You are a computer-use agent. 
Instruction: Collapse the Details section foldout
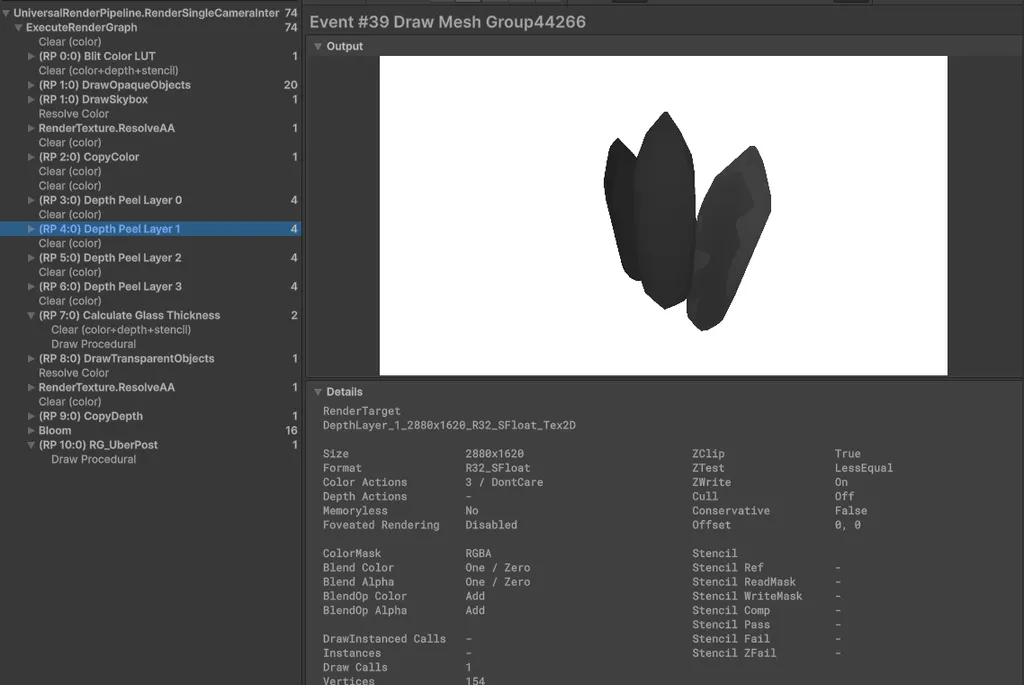(x=318, y=392)
